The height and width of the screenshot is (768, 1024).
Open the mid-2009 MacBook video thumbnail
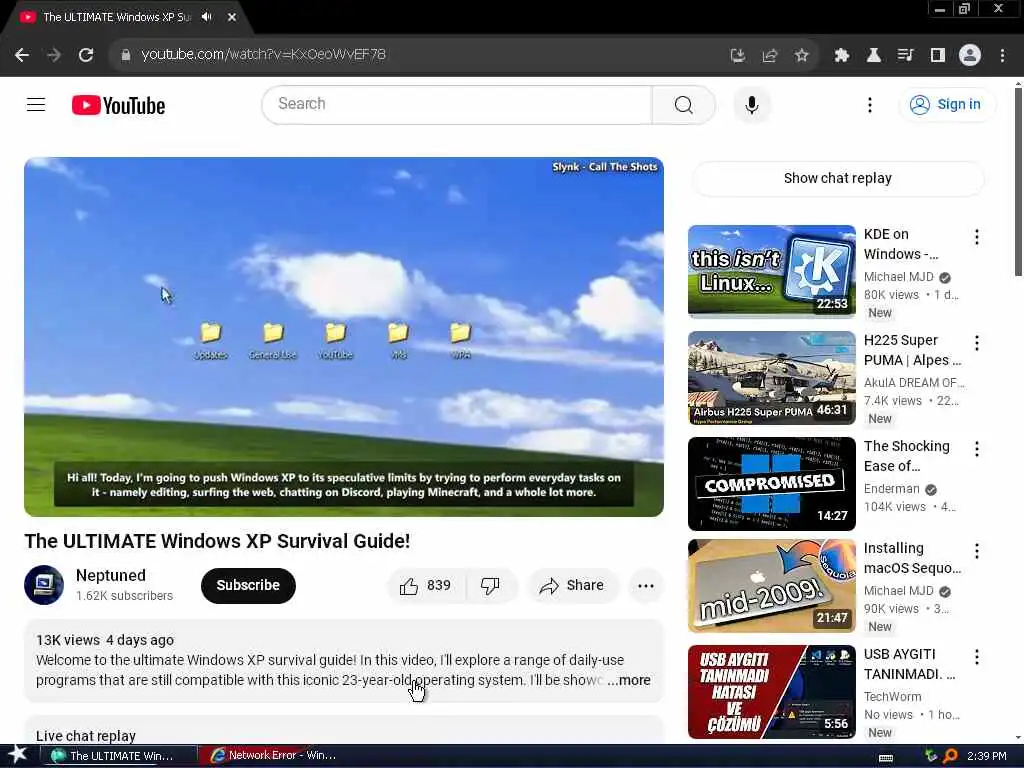771,586
